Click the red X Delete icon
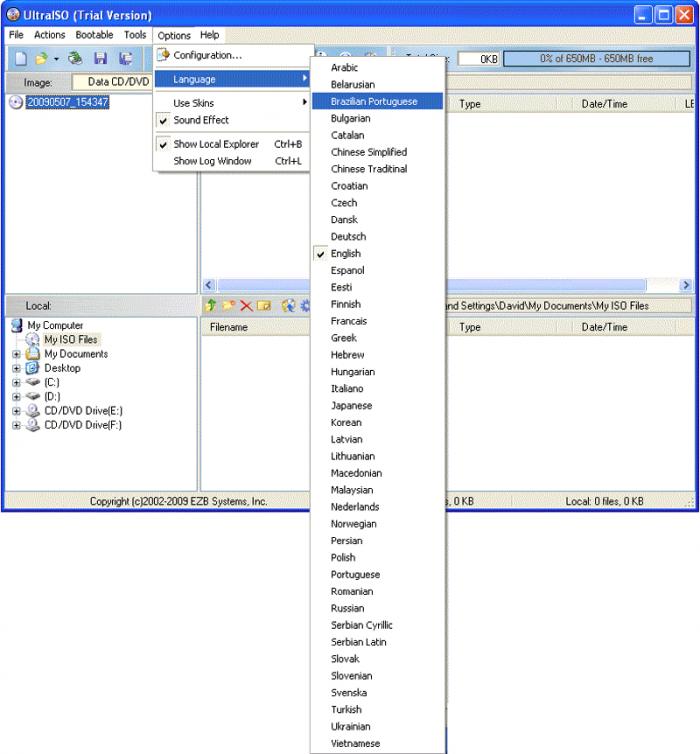 246,306
